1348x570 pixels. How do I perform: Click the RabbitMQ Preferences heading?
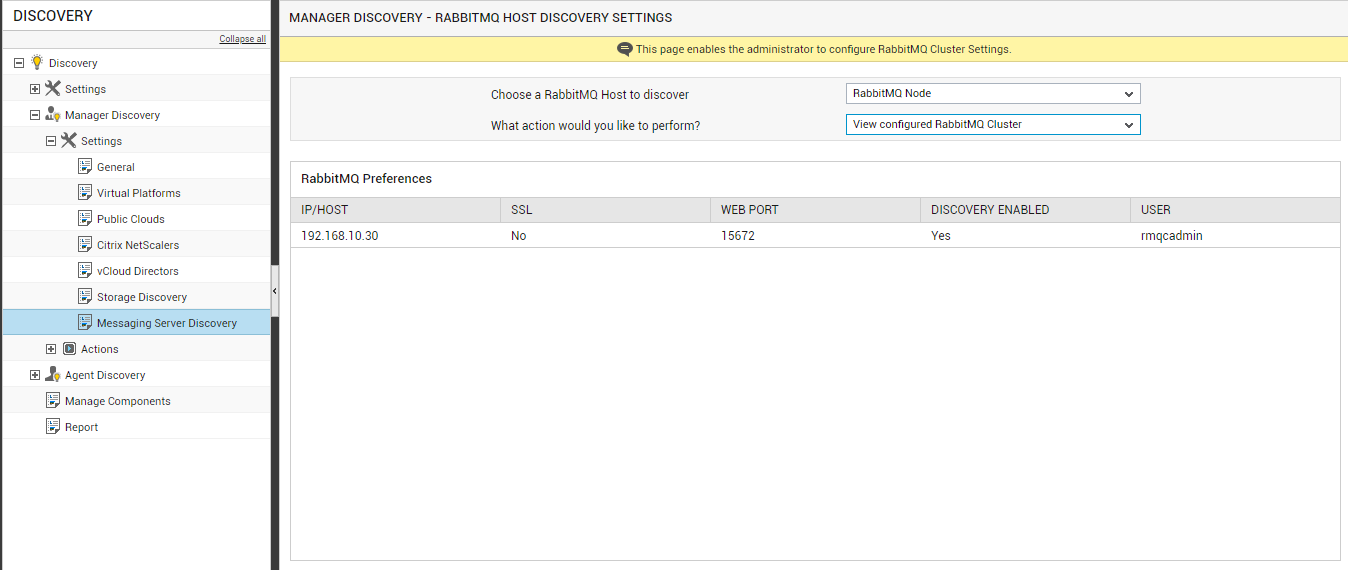(367, 178)
